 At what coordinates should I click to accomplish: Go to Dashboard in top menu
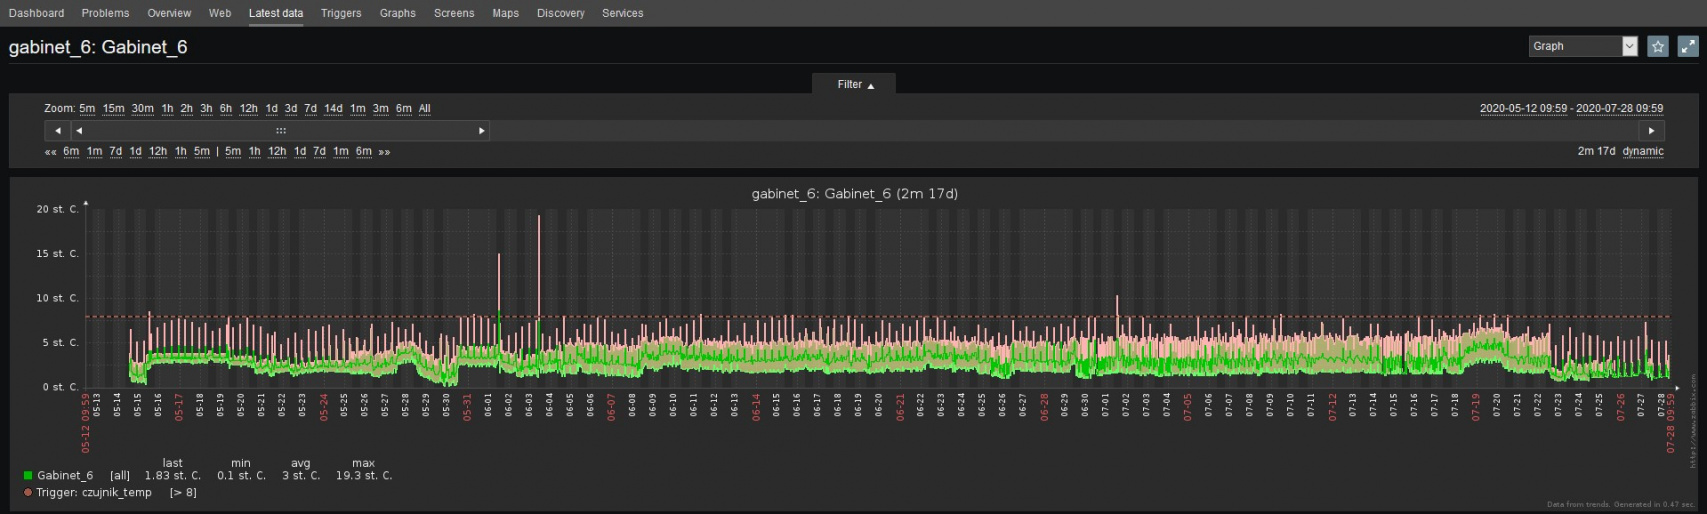pyautogui.click(x=36, y=13)
